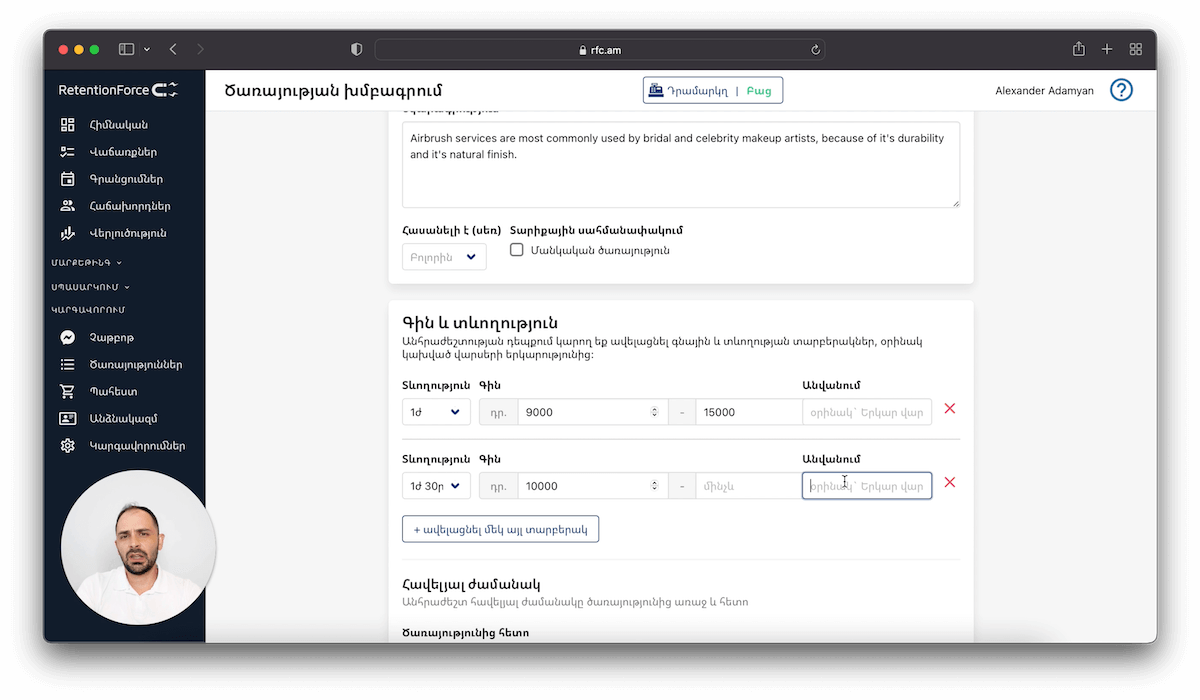Open the Վերլուծություն analytics chart icon

(x=68, y=233)
